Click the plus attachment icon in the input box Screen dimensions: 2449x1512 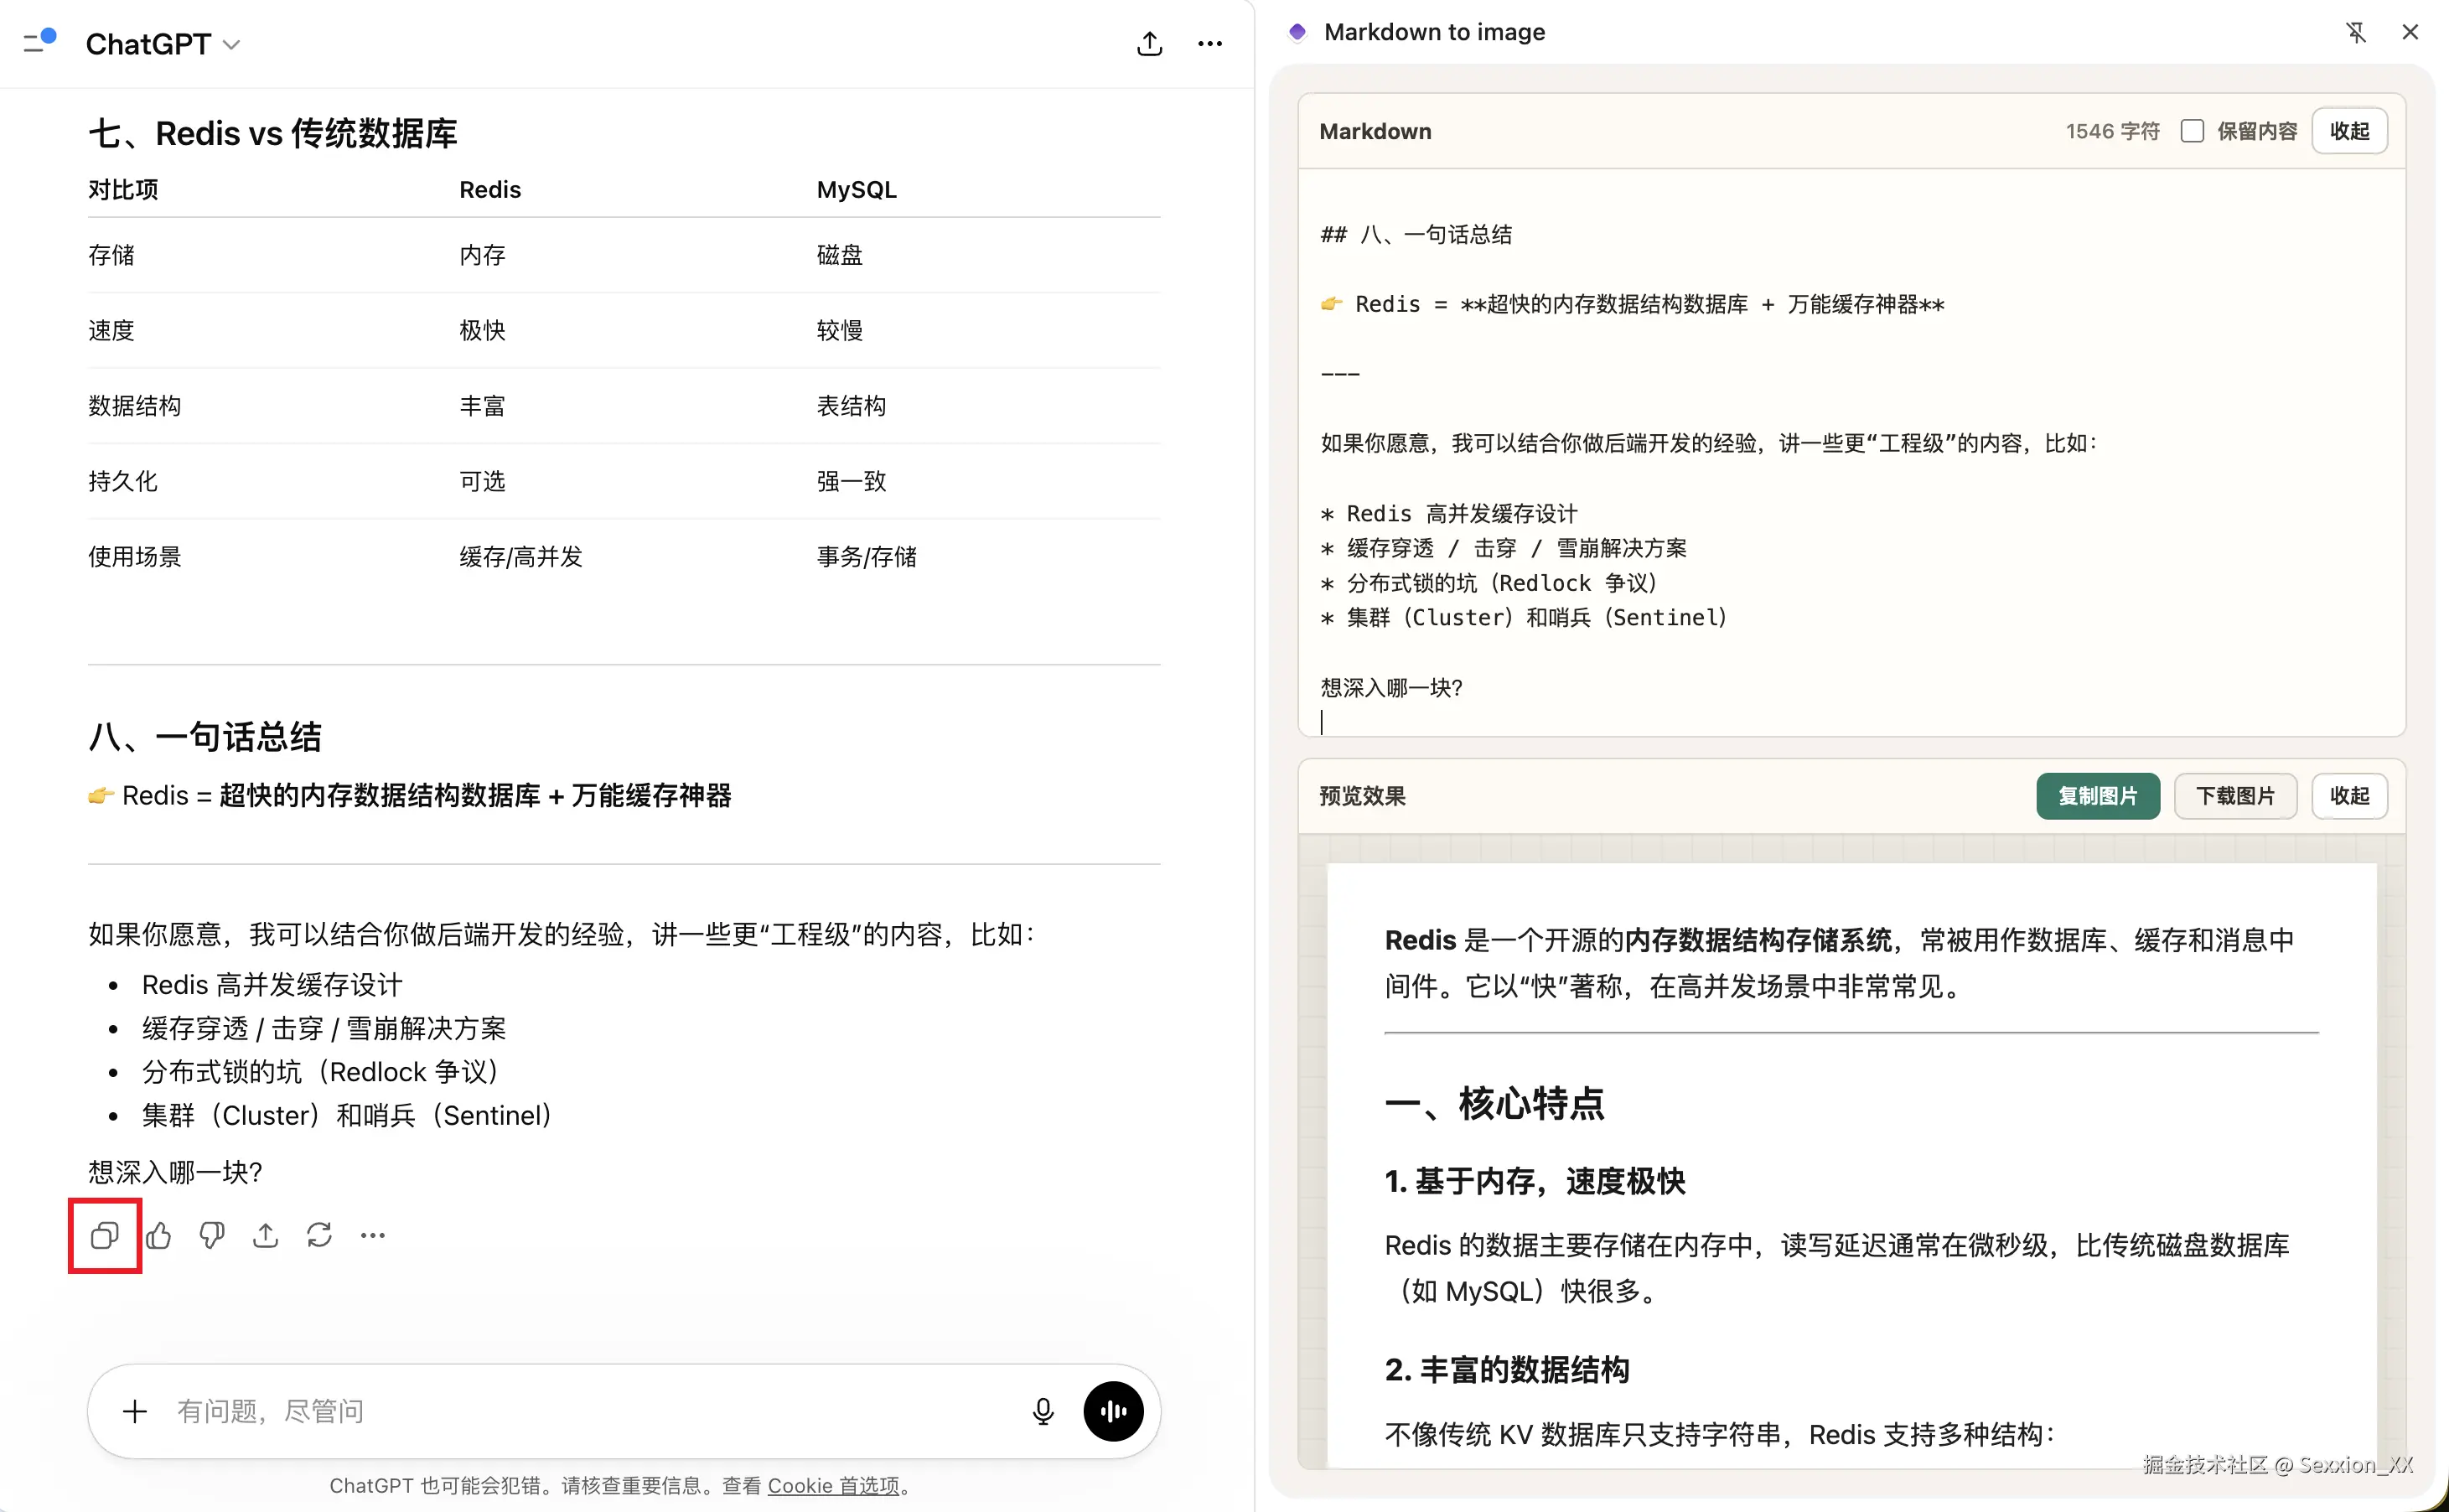coord(135,1411)
